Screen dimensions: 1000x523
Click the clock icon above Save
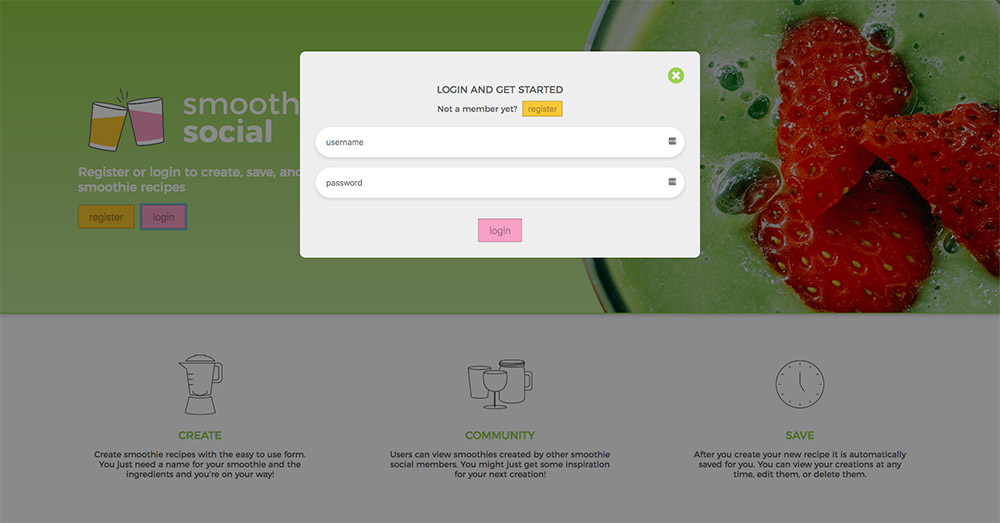800,384
